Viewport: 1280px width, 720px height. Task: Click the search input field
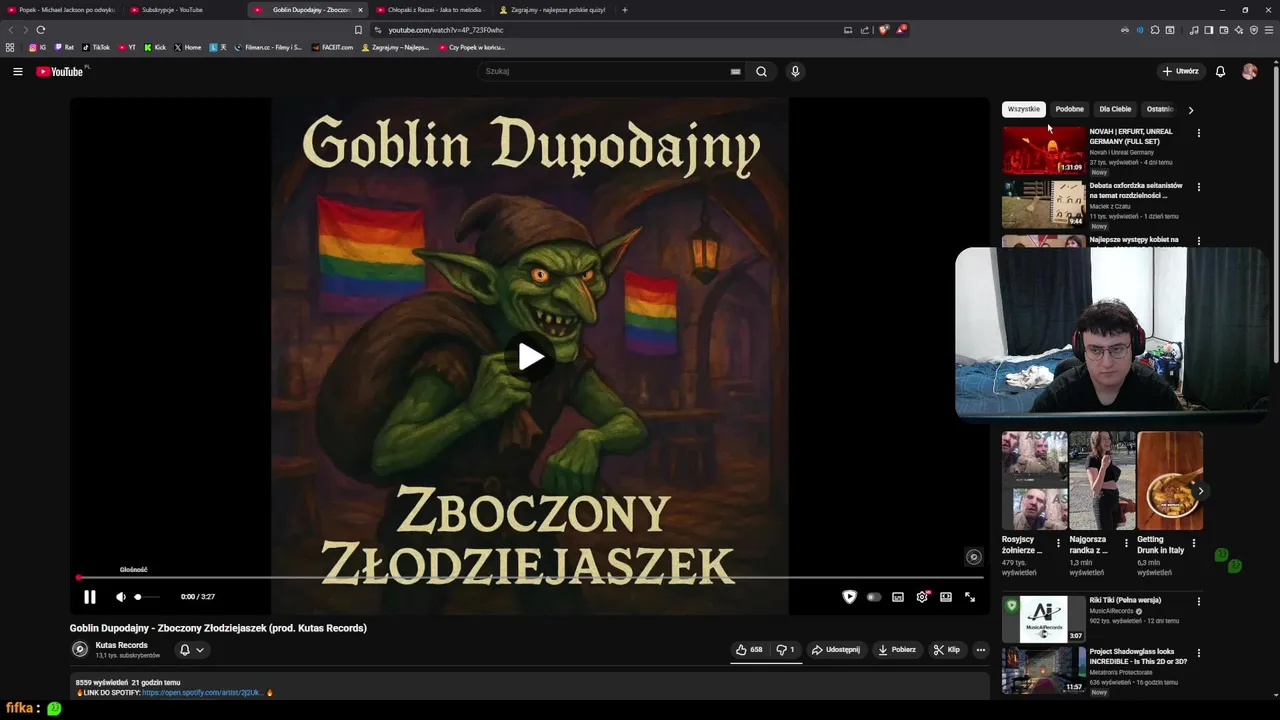(605, 71)
